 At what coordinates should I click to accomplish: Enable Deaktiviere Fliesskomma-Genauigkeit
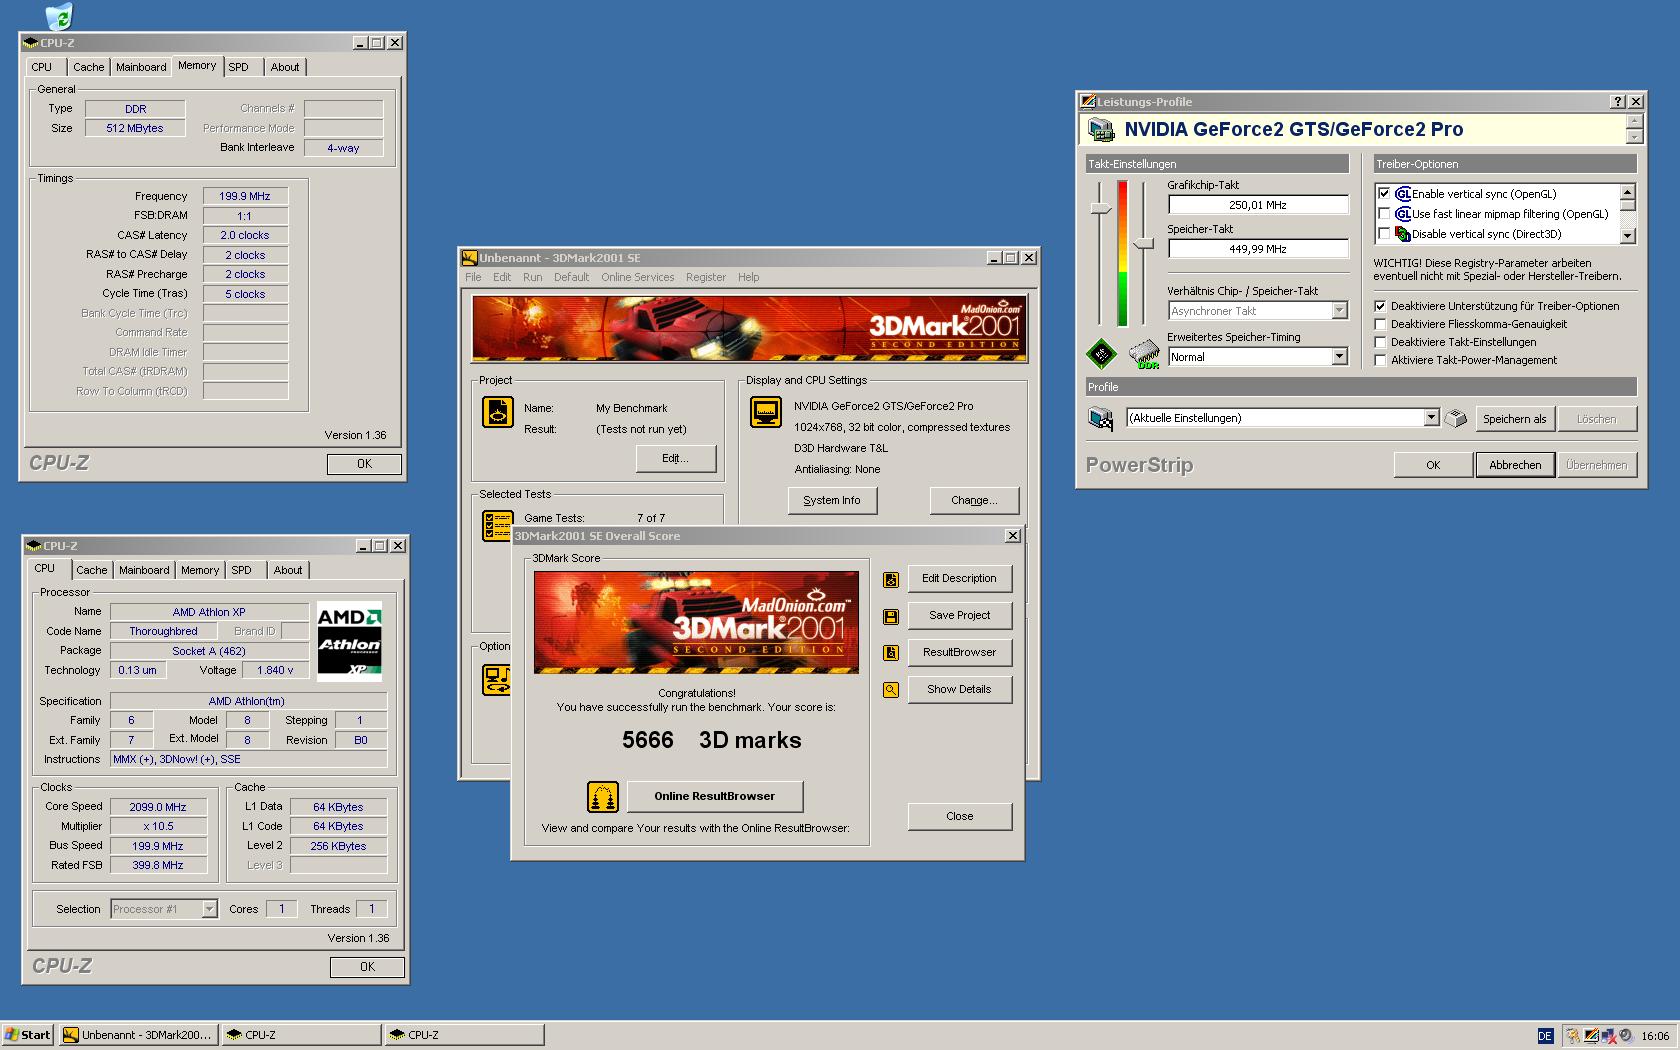coord(1381,324)
